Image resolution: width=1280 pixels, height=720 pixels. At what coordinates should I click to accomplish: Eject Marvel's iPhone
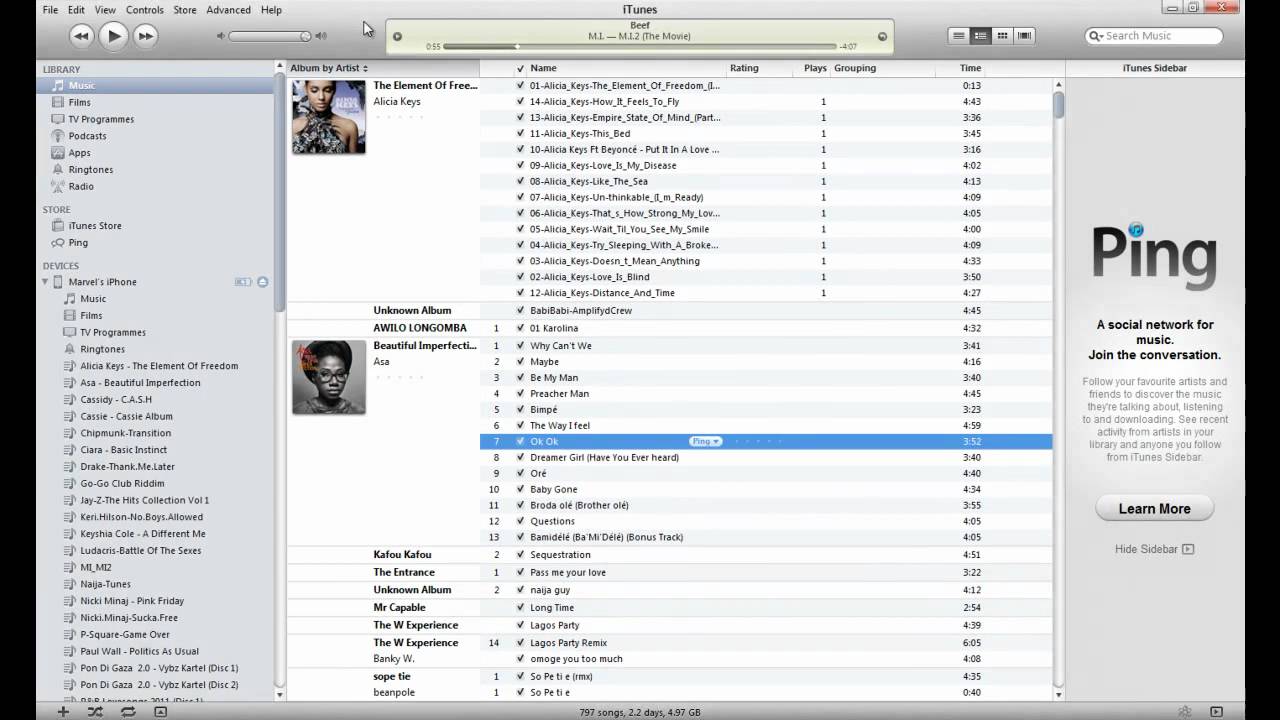point(263,282)
